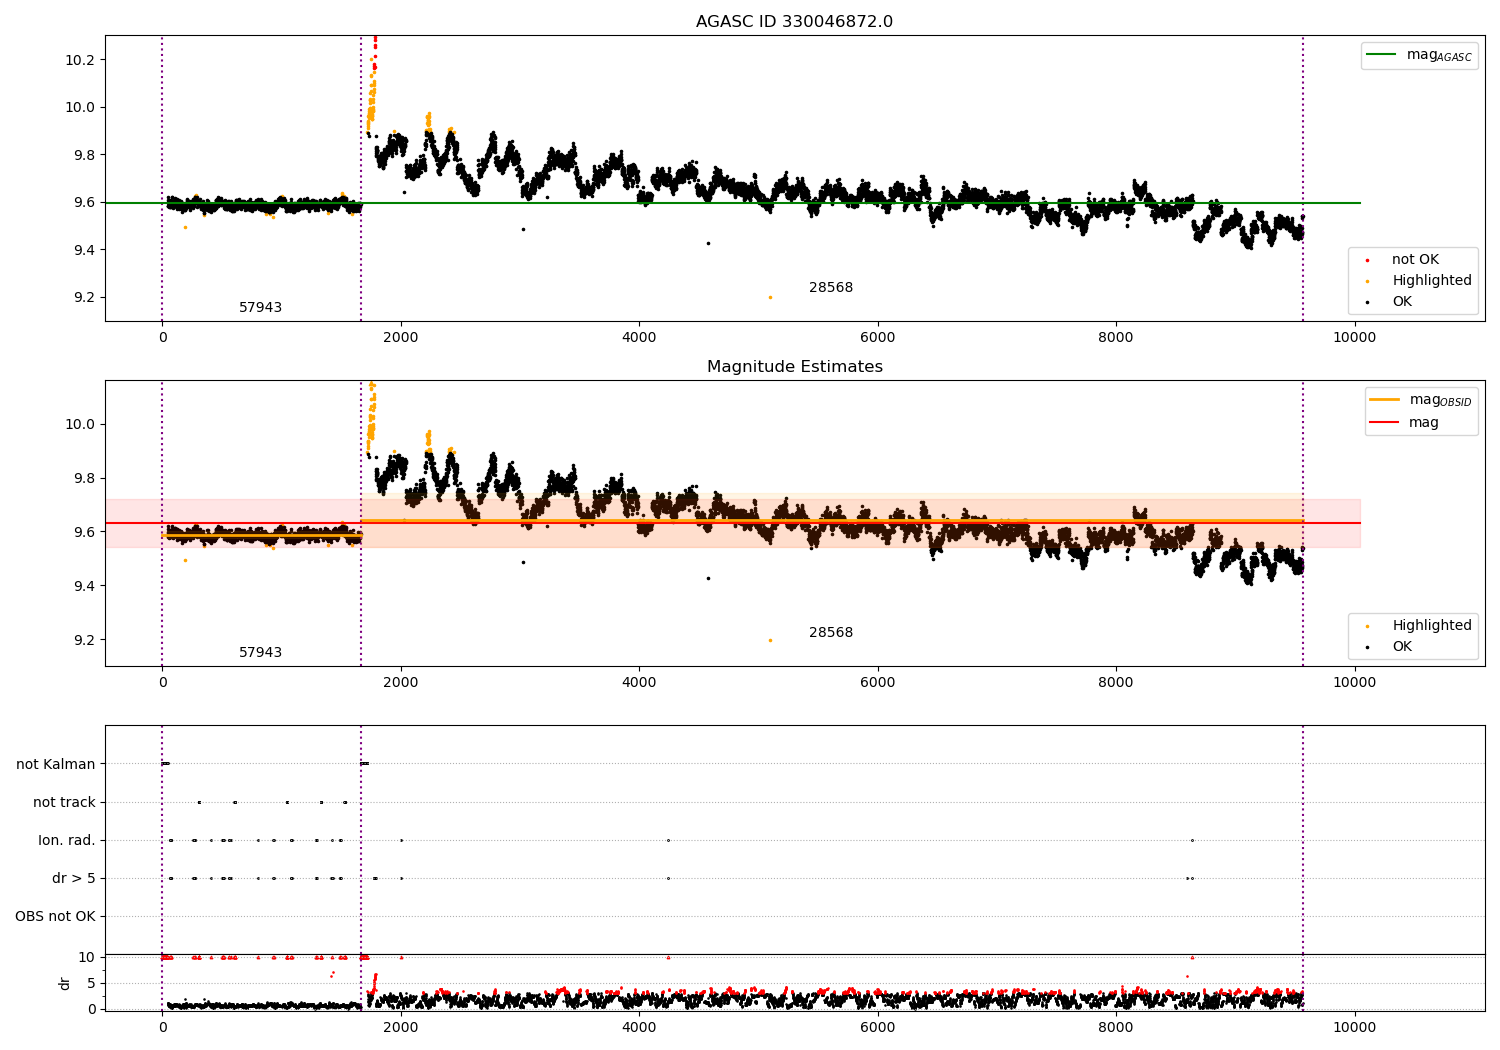Screen dimensions: 1500x1050
Task: Click the "not Kalman" row label
Action: [56, 764]
